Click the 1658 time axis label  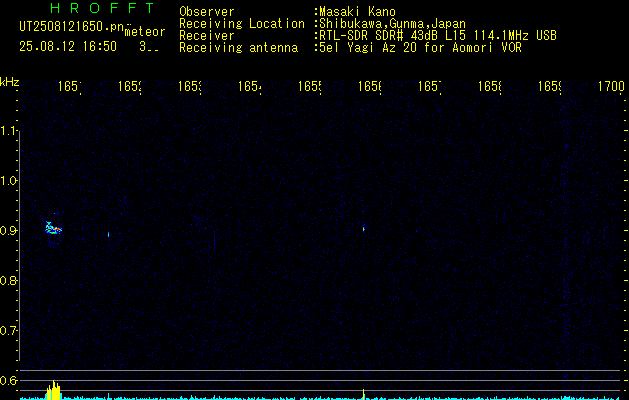pos(490,86)
